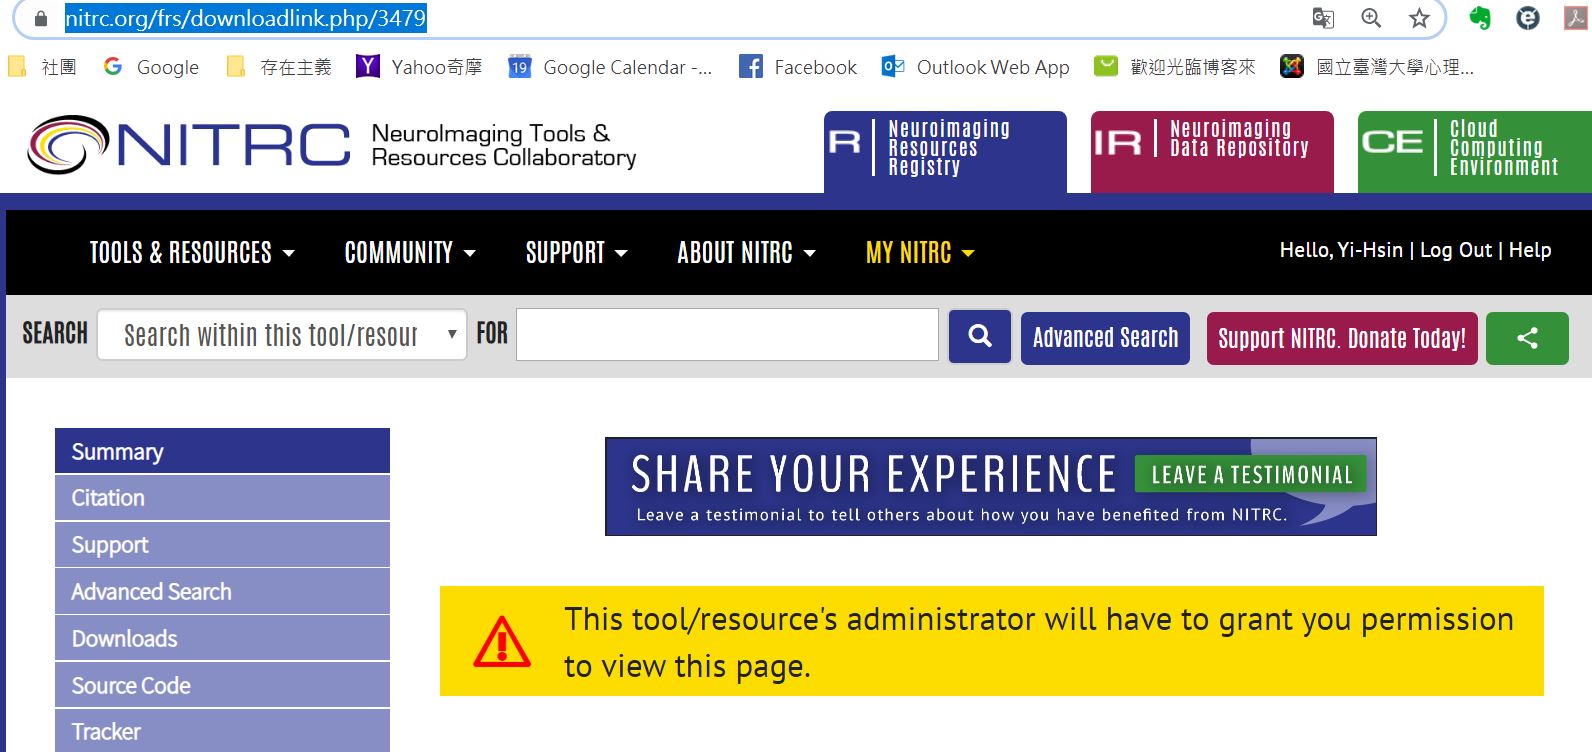Click the NITRC logo
Viewport: 1592px width, 752px height.
coord(189,145)
